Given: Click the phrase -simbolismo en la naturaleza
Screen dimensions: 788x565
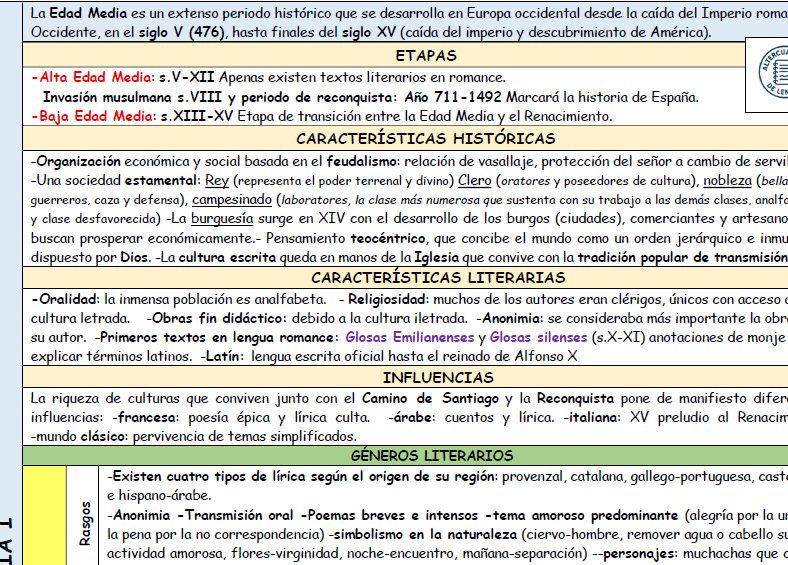Looking at the screenshot, I should coord(422,534).
